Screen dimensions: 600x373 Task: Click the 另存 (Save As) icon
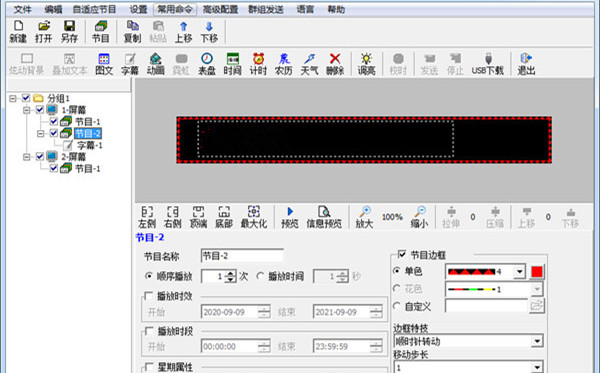pyautogui.click(x=69, y=31)
